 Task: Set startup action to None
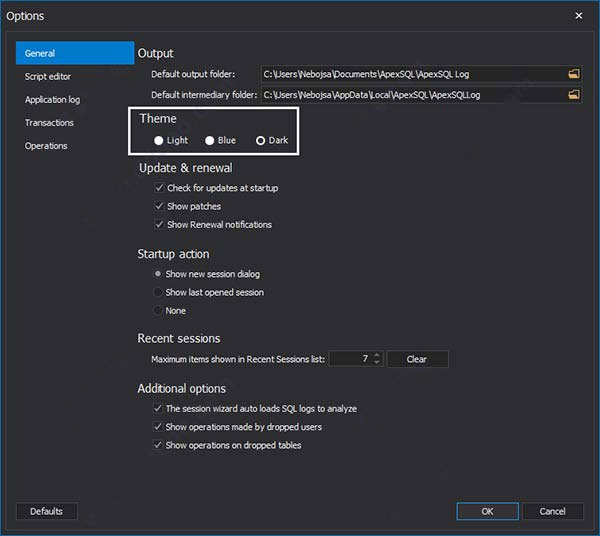click(x=158, y=311)
